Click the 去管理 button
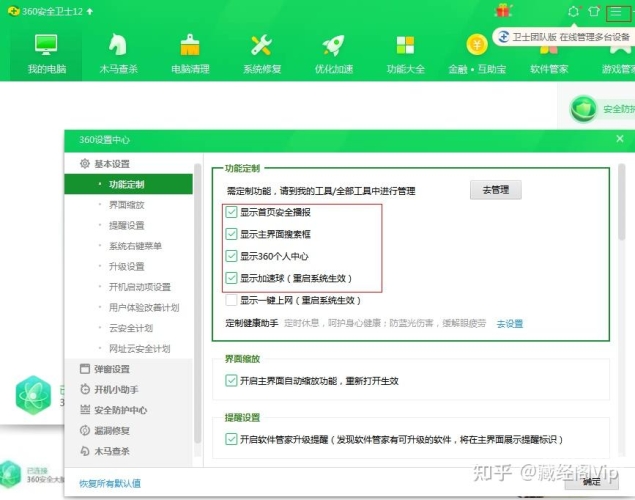 495,190
